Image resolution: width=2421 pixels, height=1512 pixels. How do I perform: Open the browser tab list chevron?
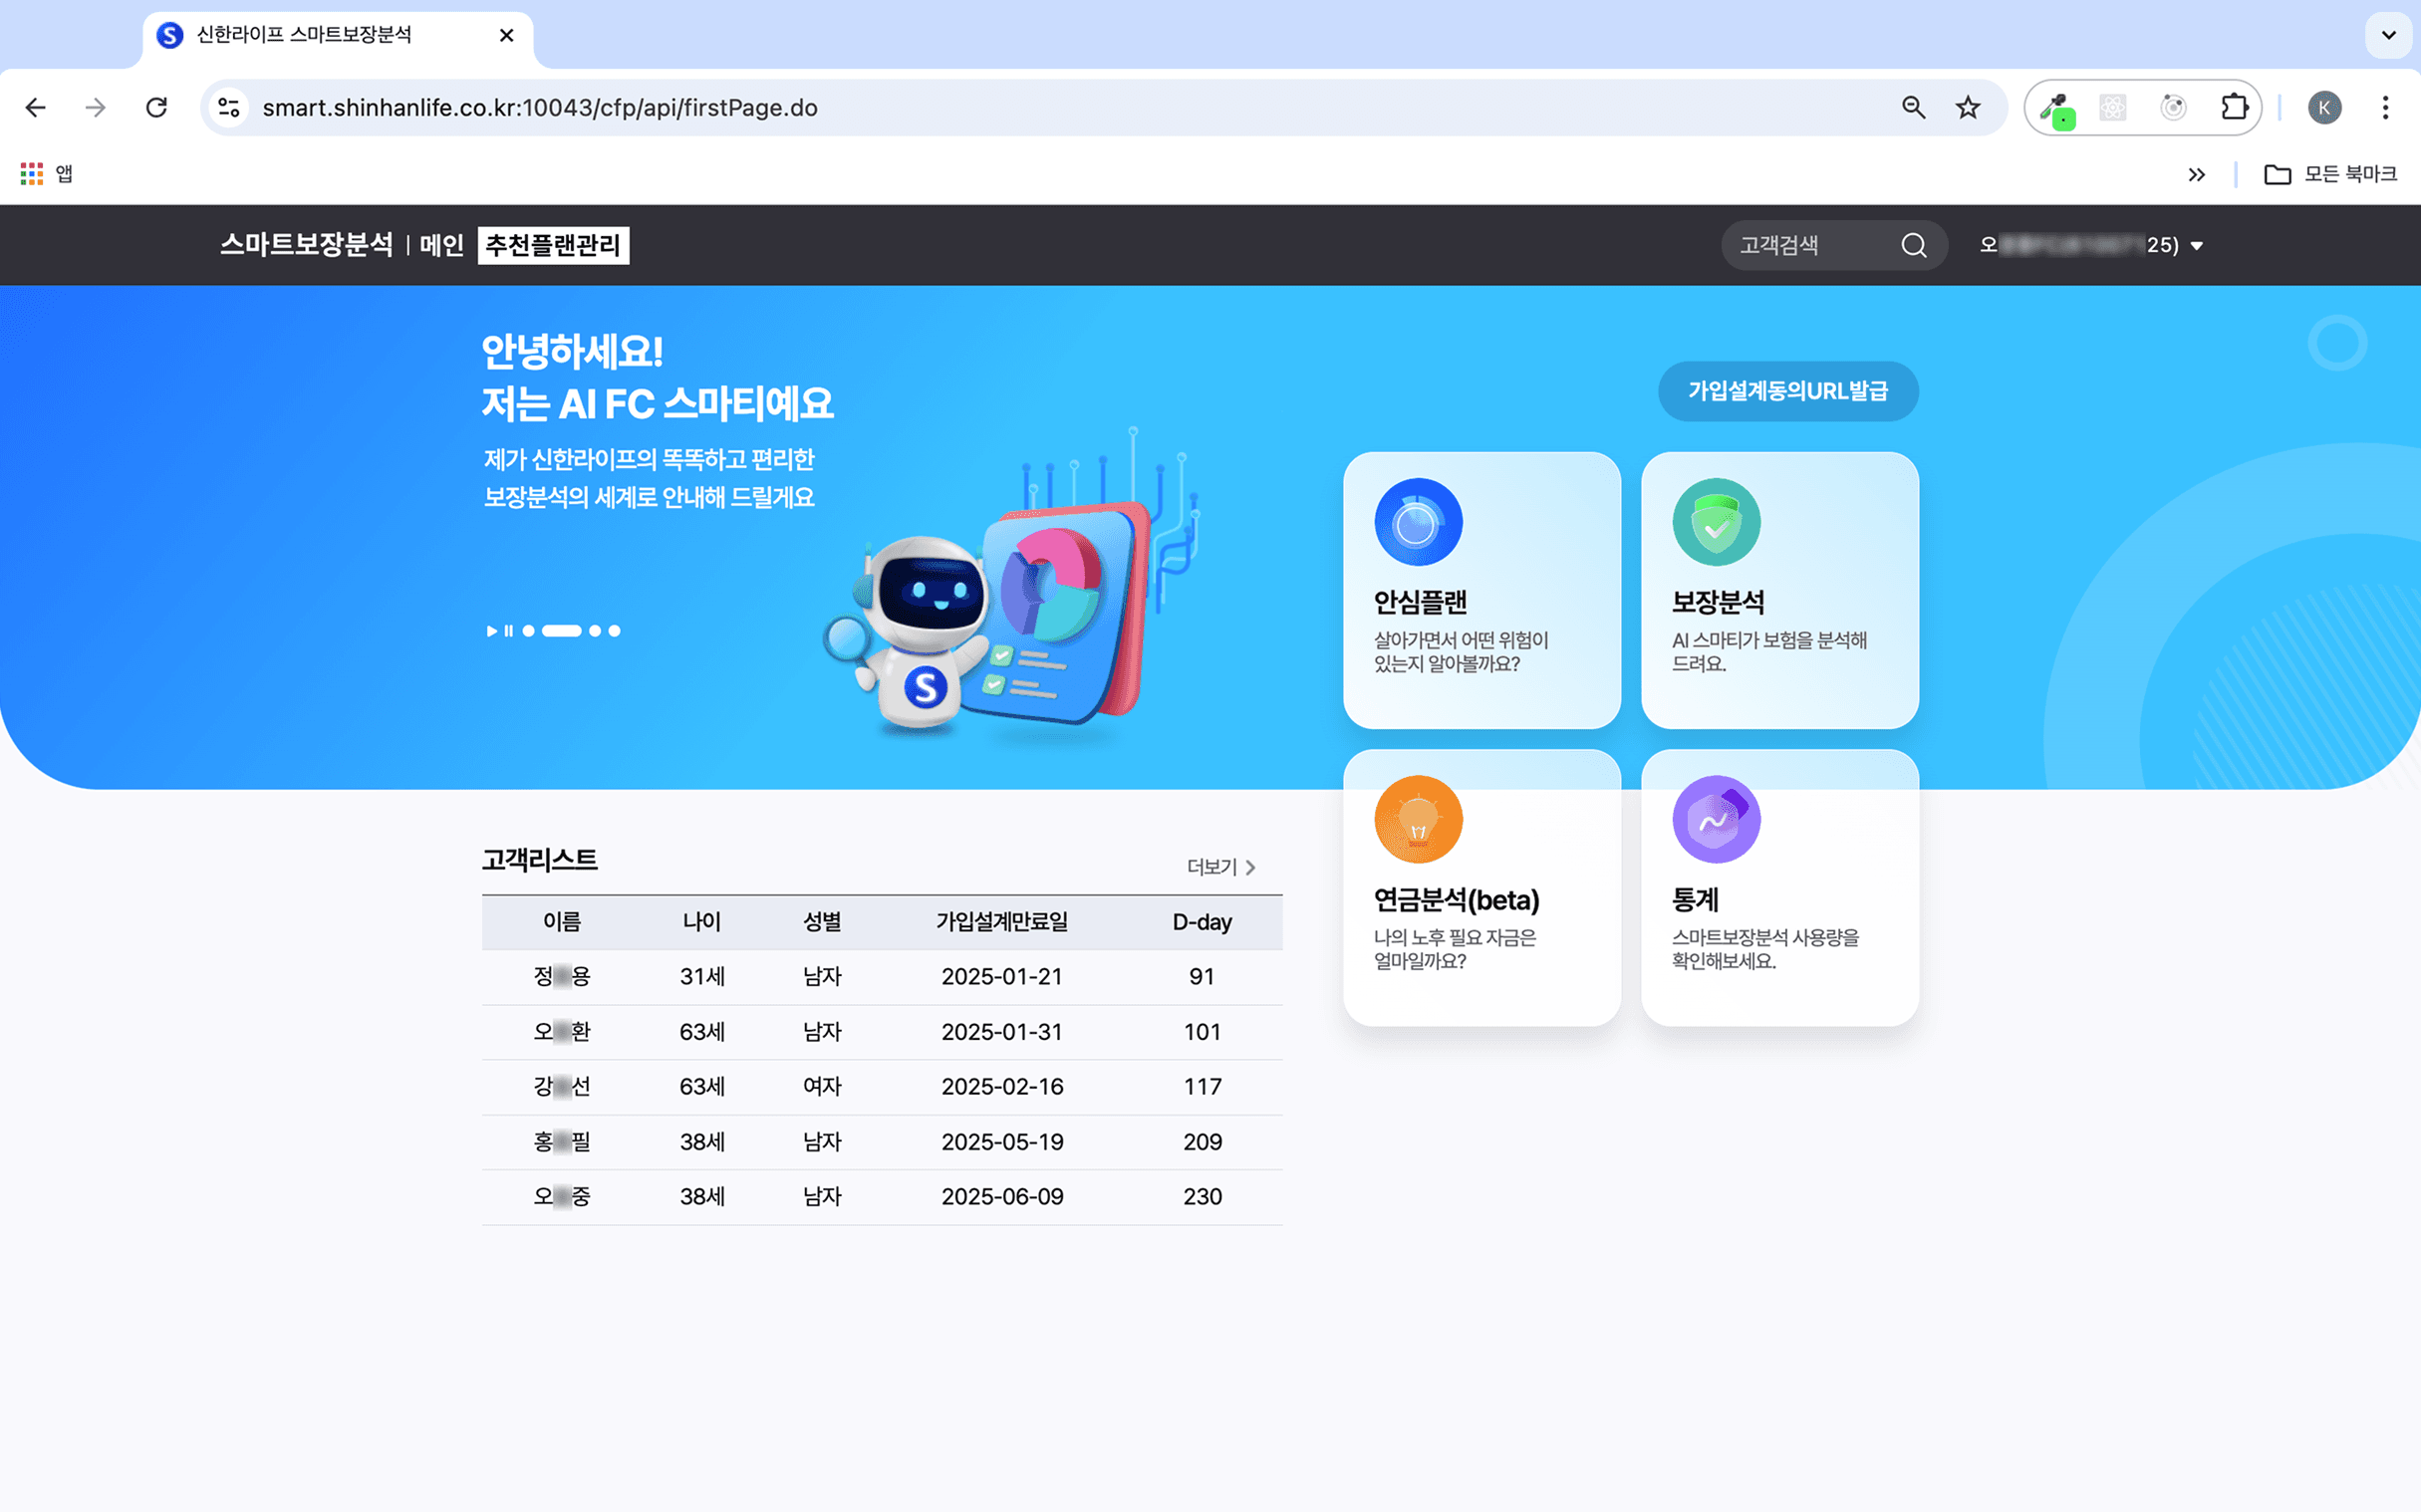click(2388, 36)
